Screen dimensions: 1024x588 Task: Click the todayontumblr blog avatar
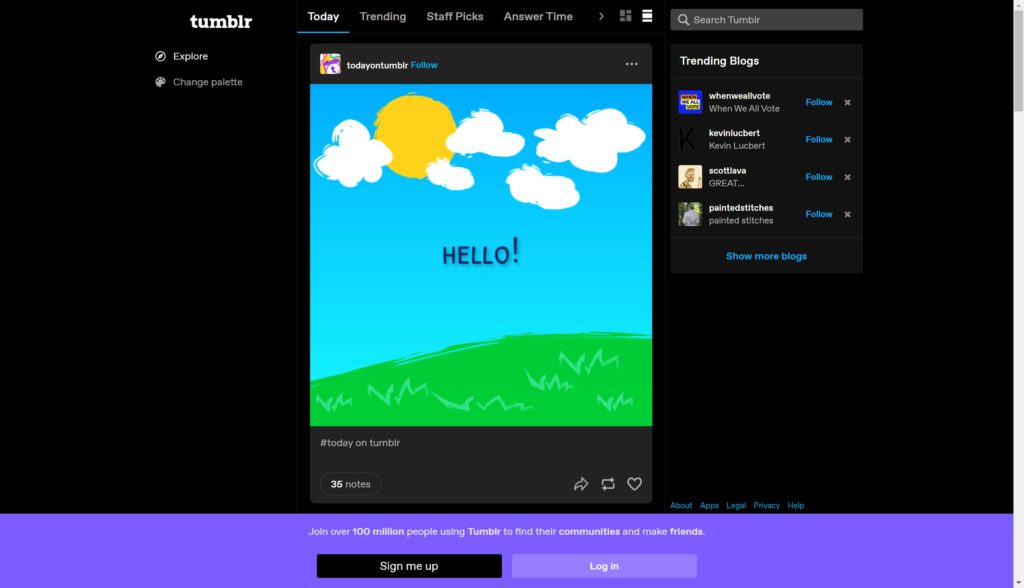pos(330,64)
